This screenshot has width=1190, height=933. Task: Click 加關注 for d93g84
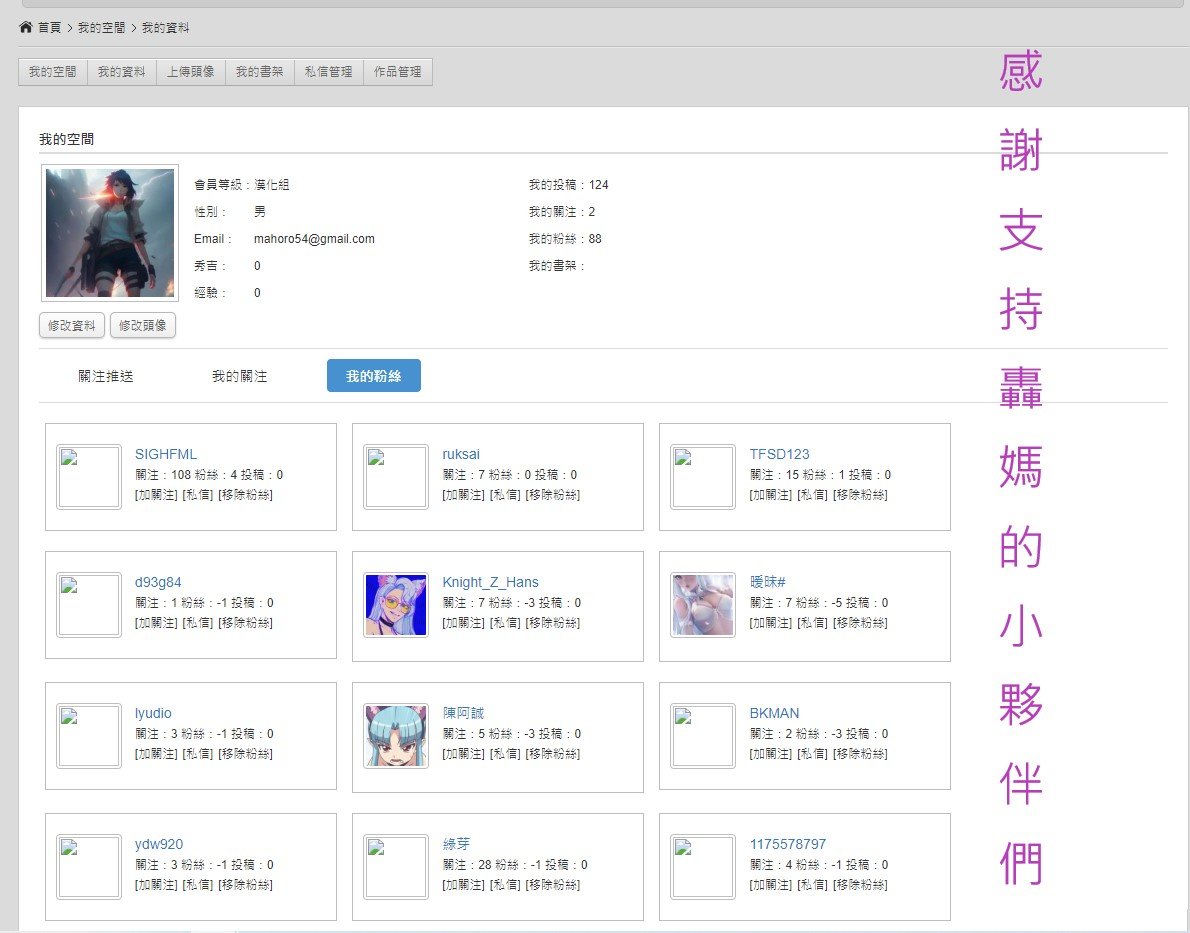pos(156,623)
